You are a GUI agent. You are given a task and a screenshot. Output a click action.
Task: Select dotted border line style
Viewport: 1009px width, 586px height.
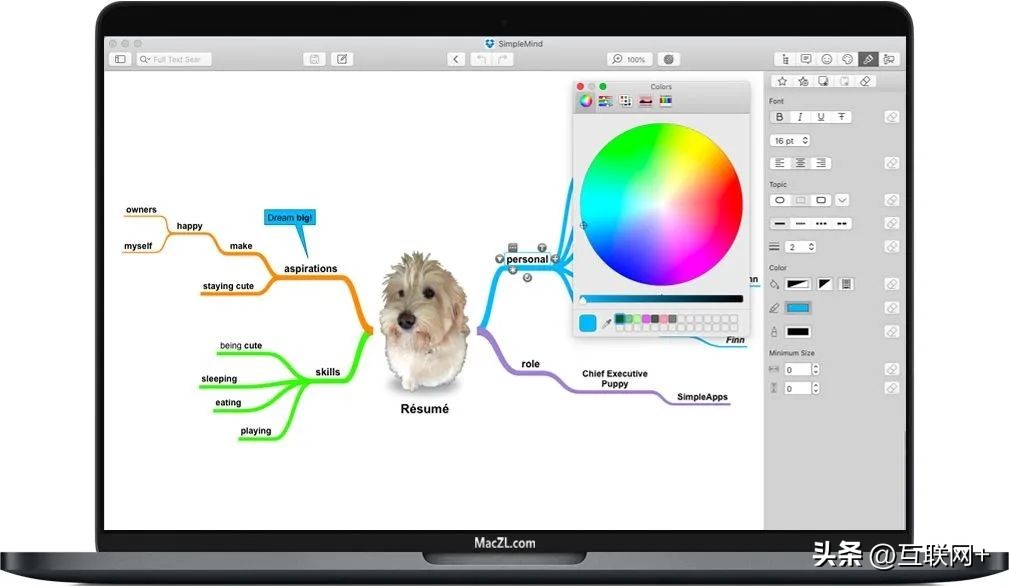(821, 224)
